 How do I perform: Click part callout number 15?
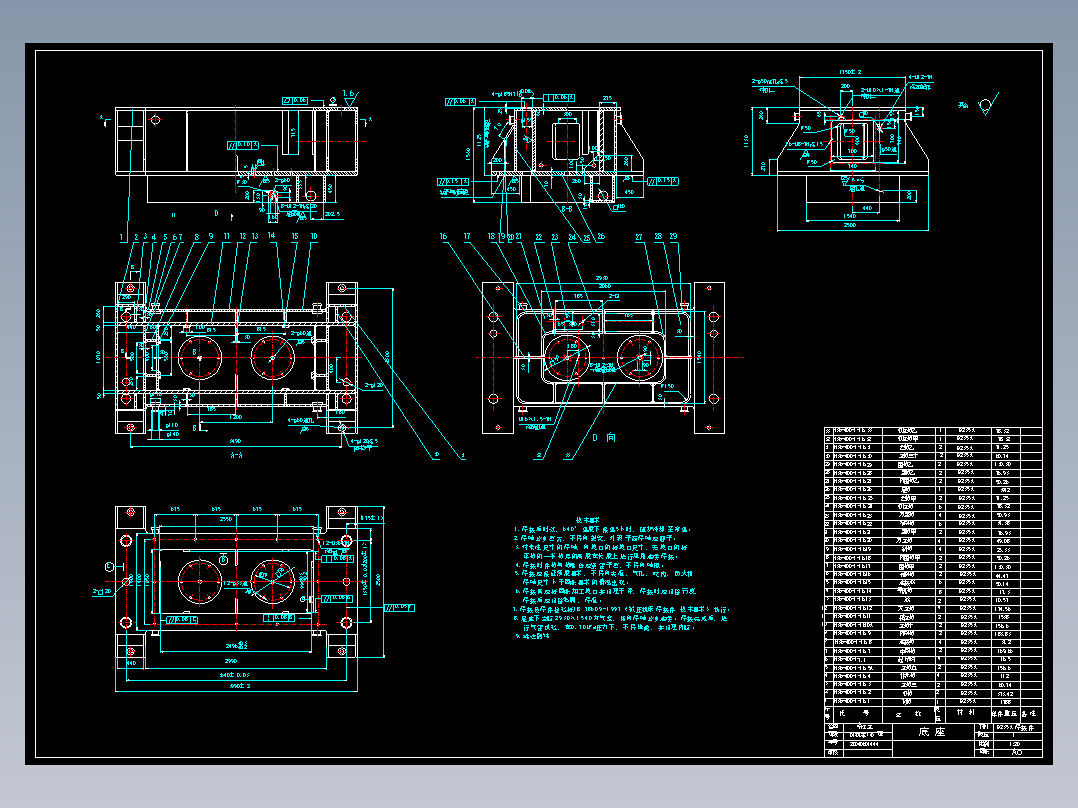295,236
